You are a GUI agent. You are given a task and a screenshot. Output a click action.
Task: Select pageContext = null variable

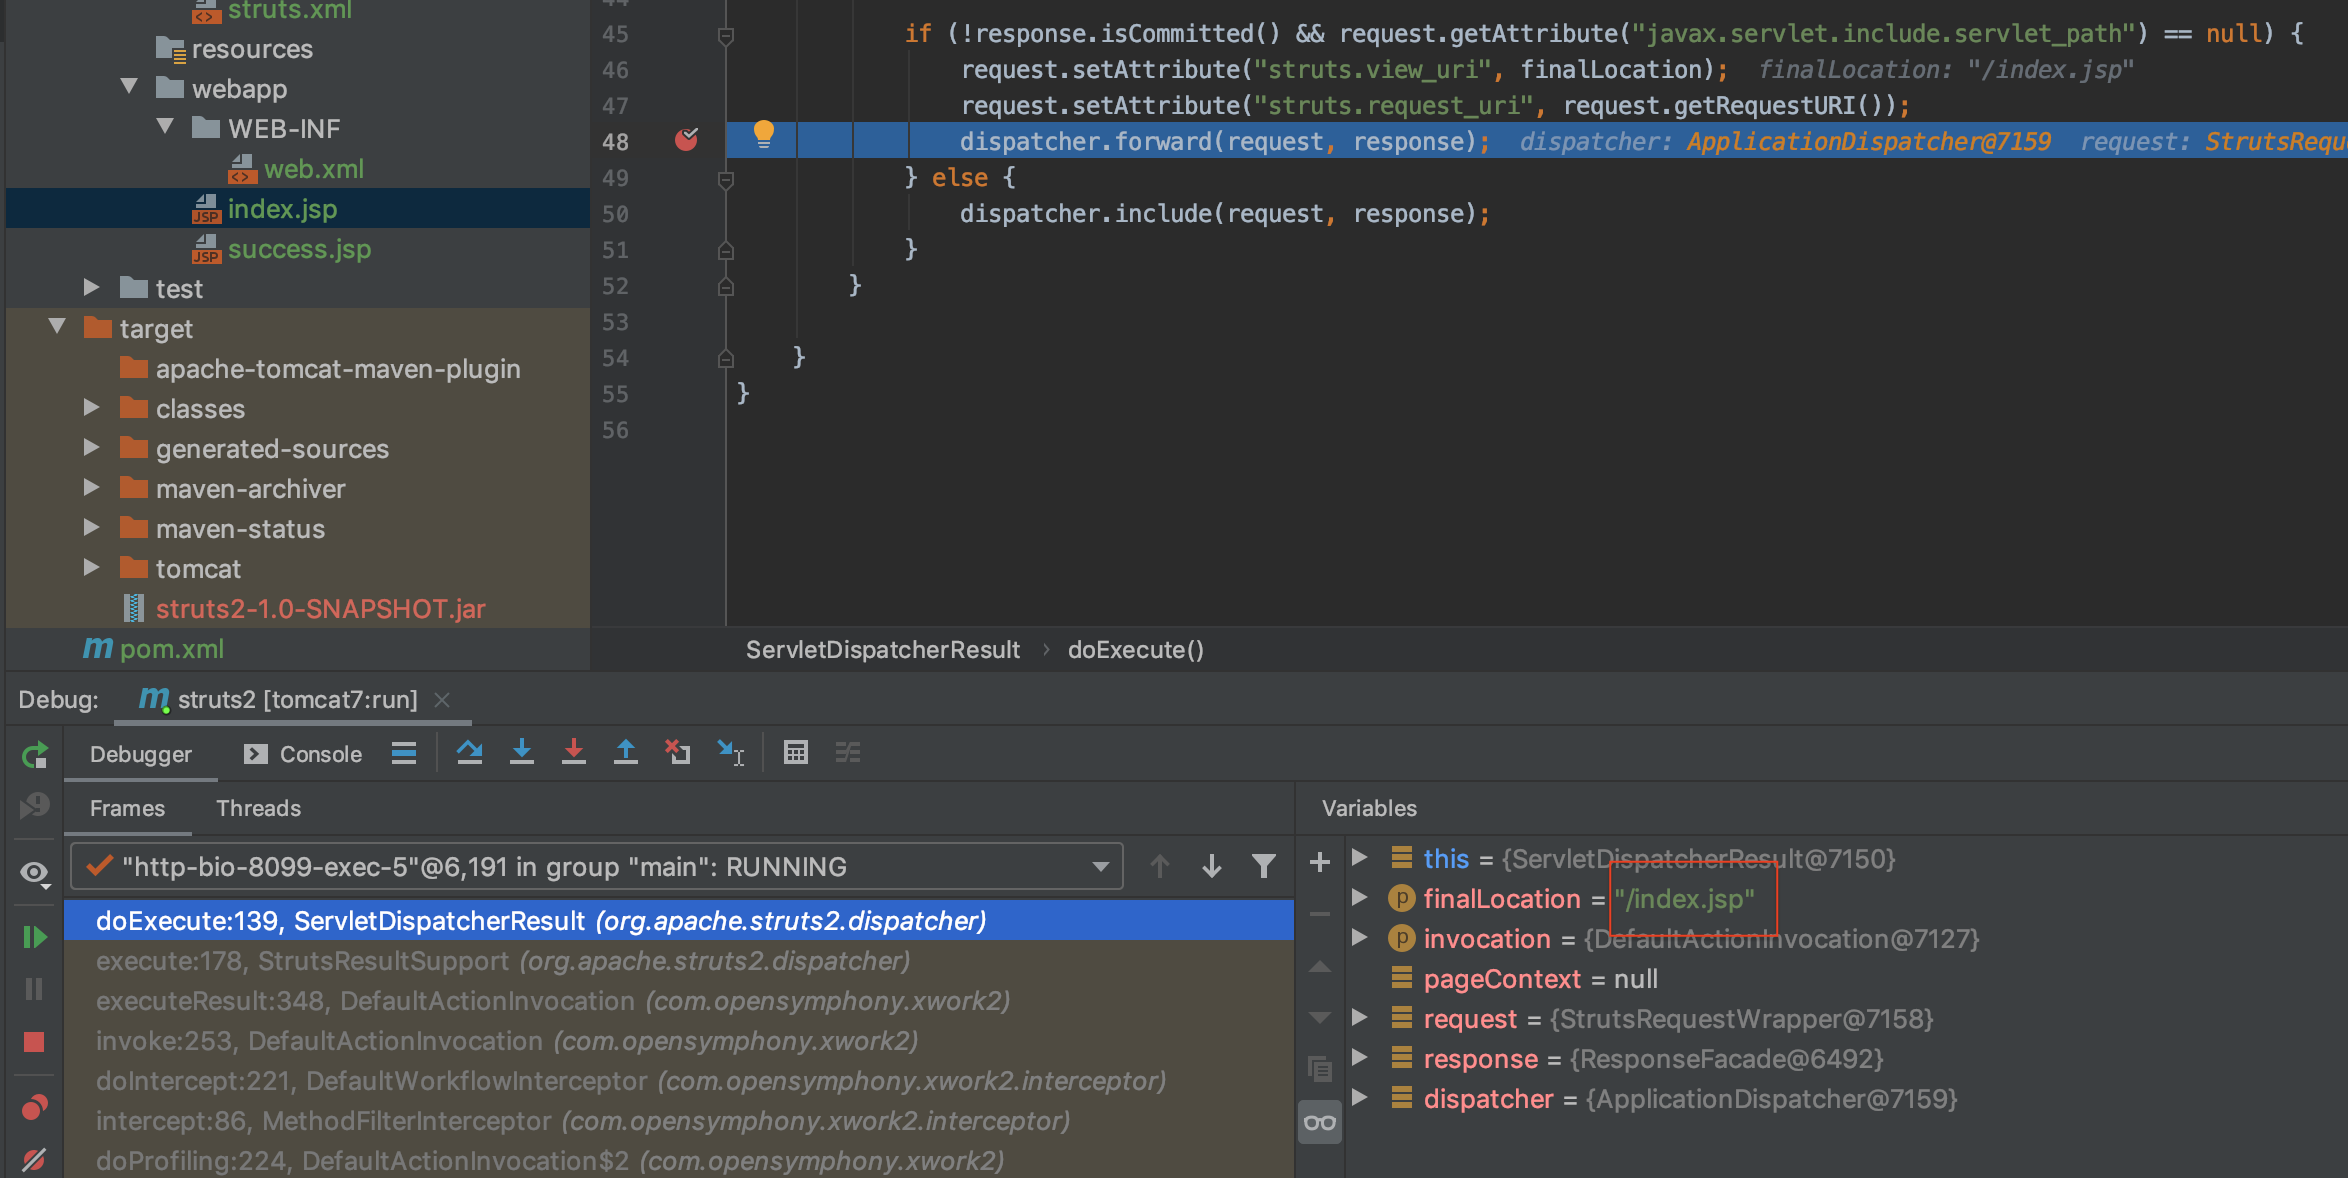coord(1540,979)
